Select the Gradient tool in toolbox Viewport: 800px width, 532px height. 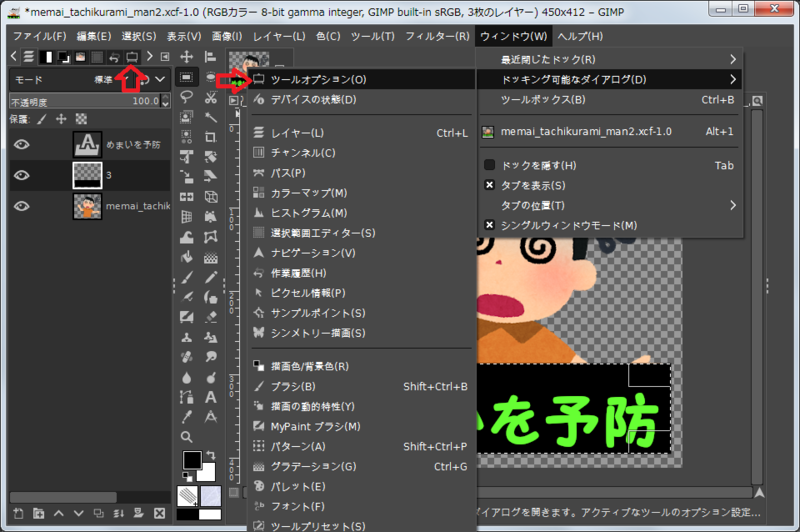pyautogui.click(x=210, y=257)
